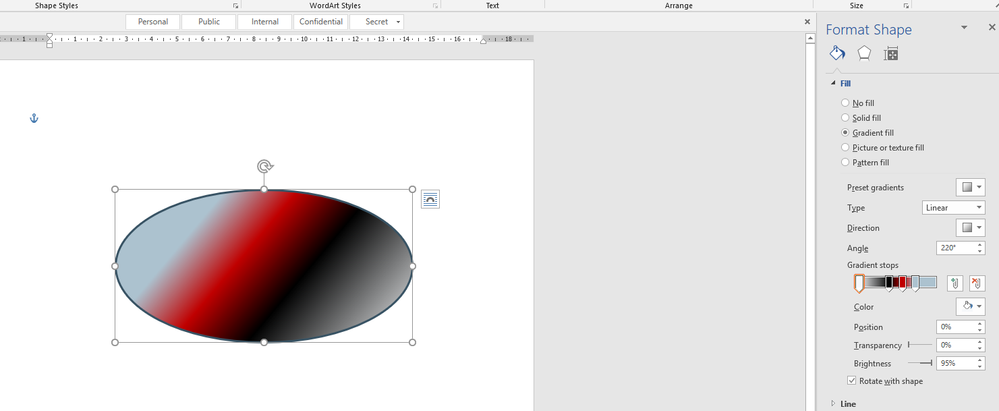Collapse the Fill section
The width and height of the screenshot is (999, 411).
click(833, 83)
